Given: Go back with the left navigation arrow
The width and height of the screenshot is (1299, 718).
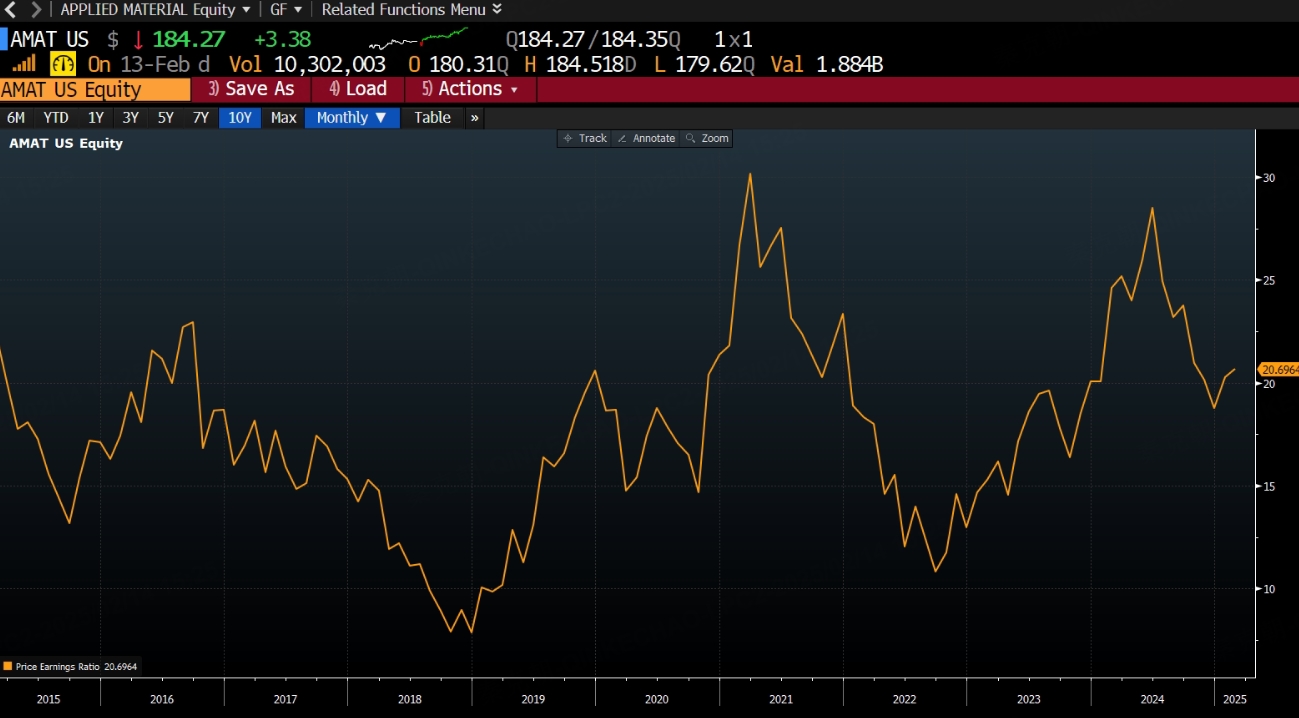Looking at the screenshot, I should tap(11, 10).
